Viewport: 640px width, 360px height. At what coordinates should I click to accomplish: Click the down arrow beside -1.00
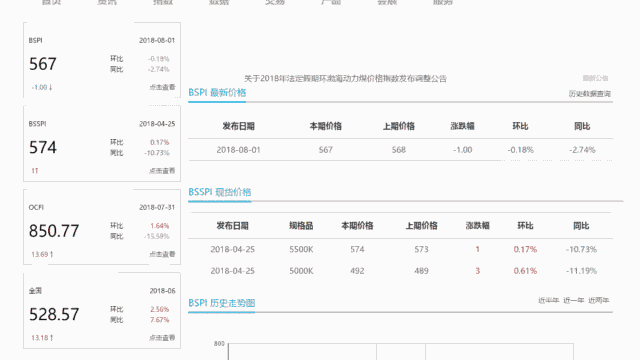point(51,87)
